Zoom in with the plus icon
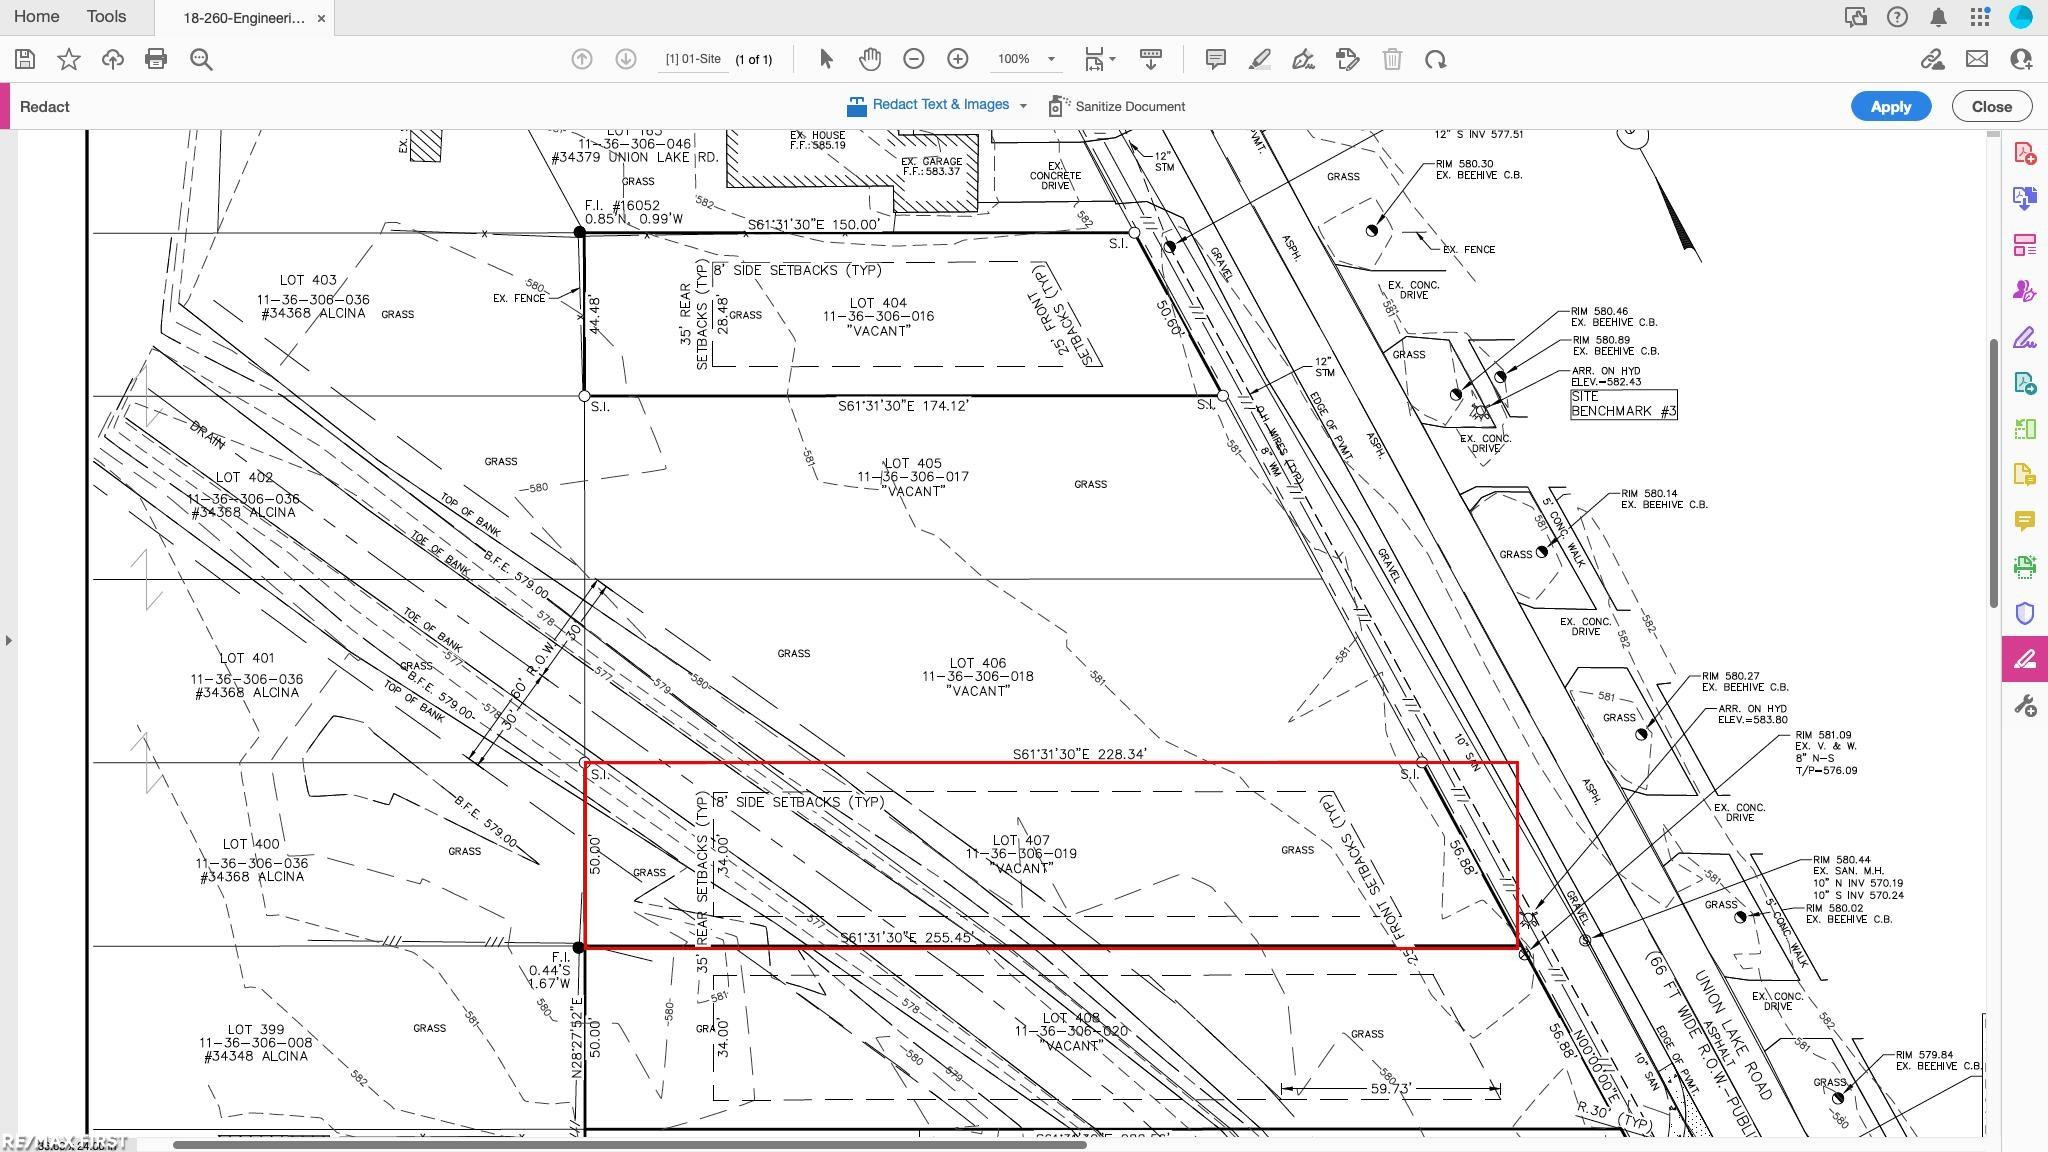 [x=957, y=59]
